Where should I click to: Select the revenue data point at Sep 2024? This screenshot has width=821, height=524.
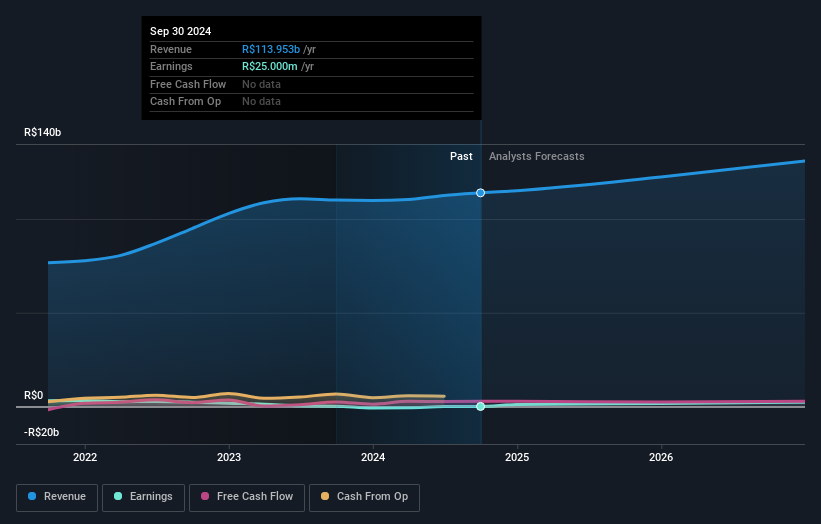coord(480,193)
